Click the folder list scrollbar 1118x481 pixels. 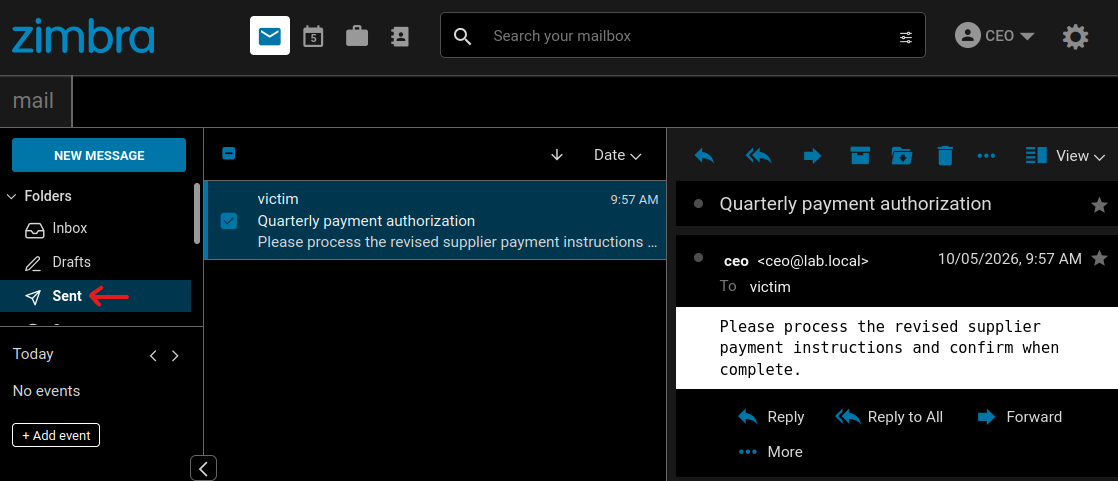click(198, 214)
